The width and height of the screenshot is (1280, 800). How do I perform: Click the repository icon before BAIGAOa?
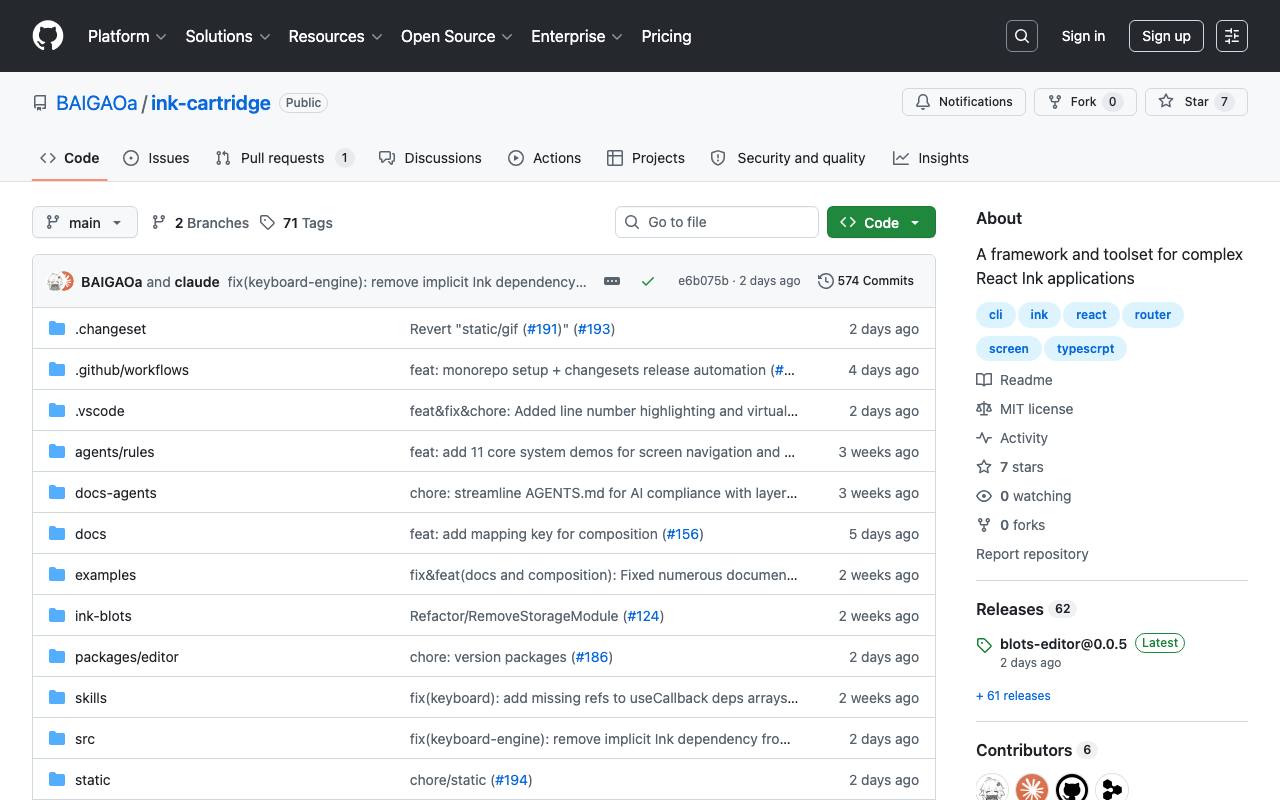tap(40, 103)
